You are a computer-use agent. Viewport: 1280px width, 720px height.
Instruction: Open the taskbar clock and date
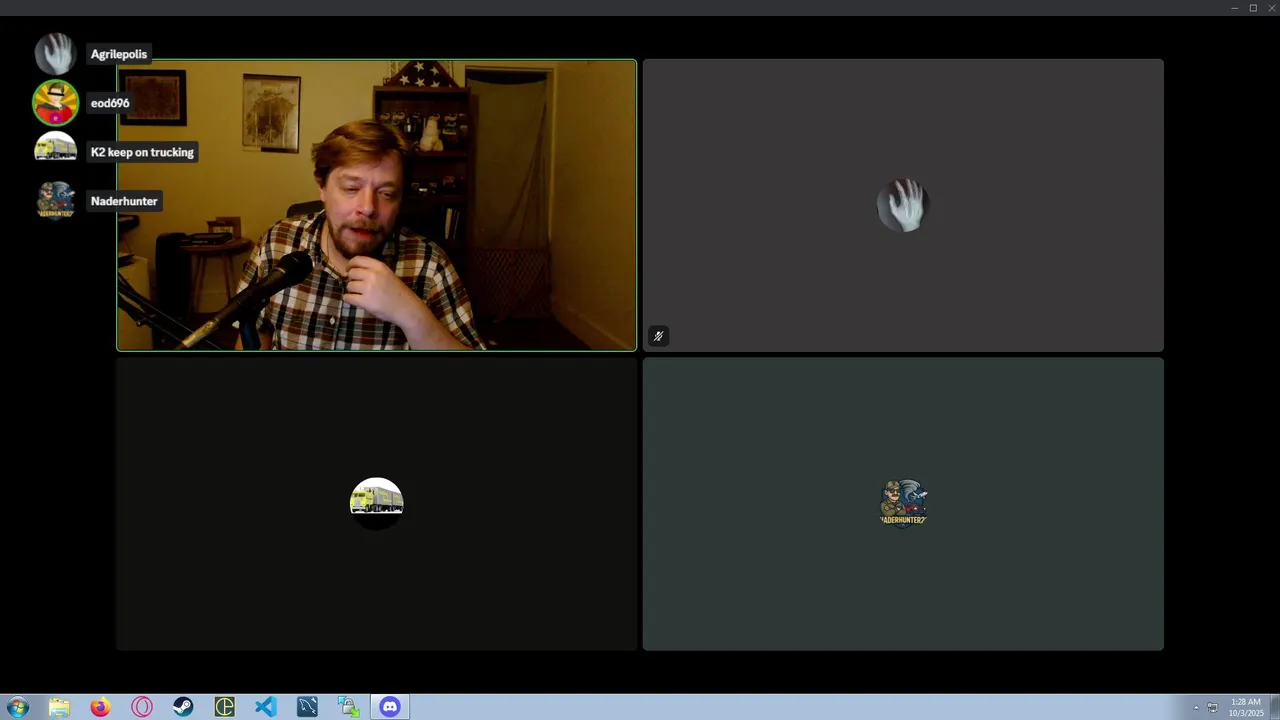point(1246,707)
